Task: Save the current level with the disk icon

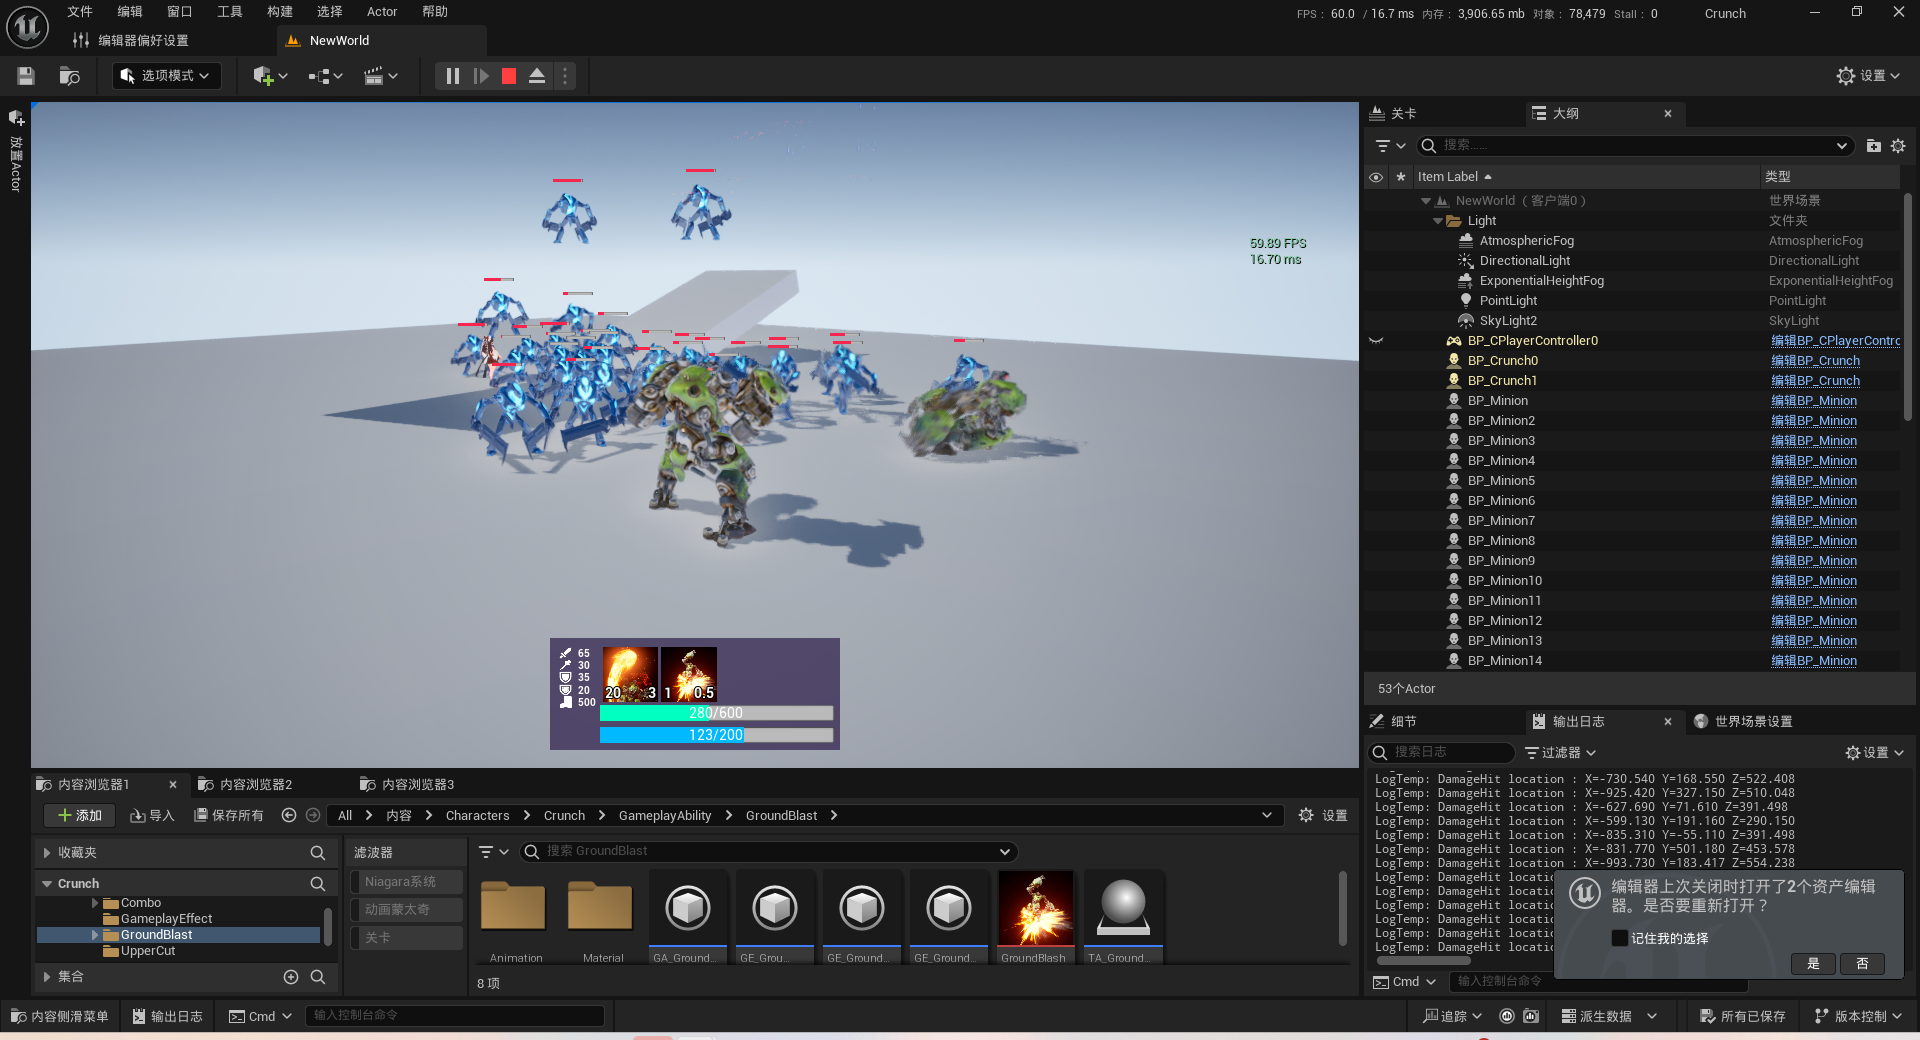Action: tap(26, 76)
